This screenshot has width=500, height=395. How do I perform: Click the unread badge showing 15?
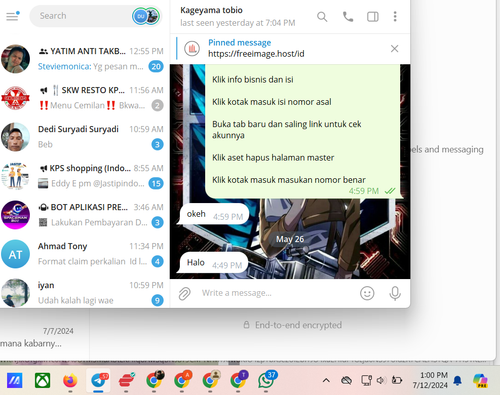(x=156, y=183)
